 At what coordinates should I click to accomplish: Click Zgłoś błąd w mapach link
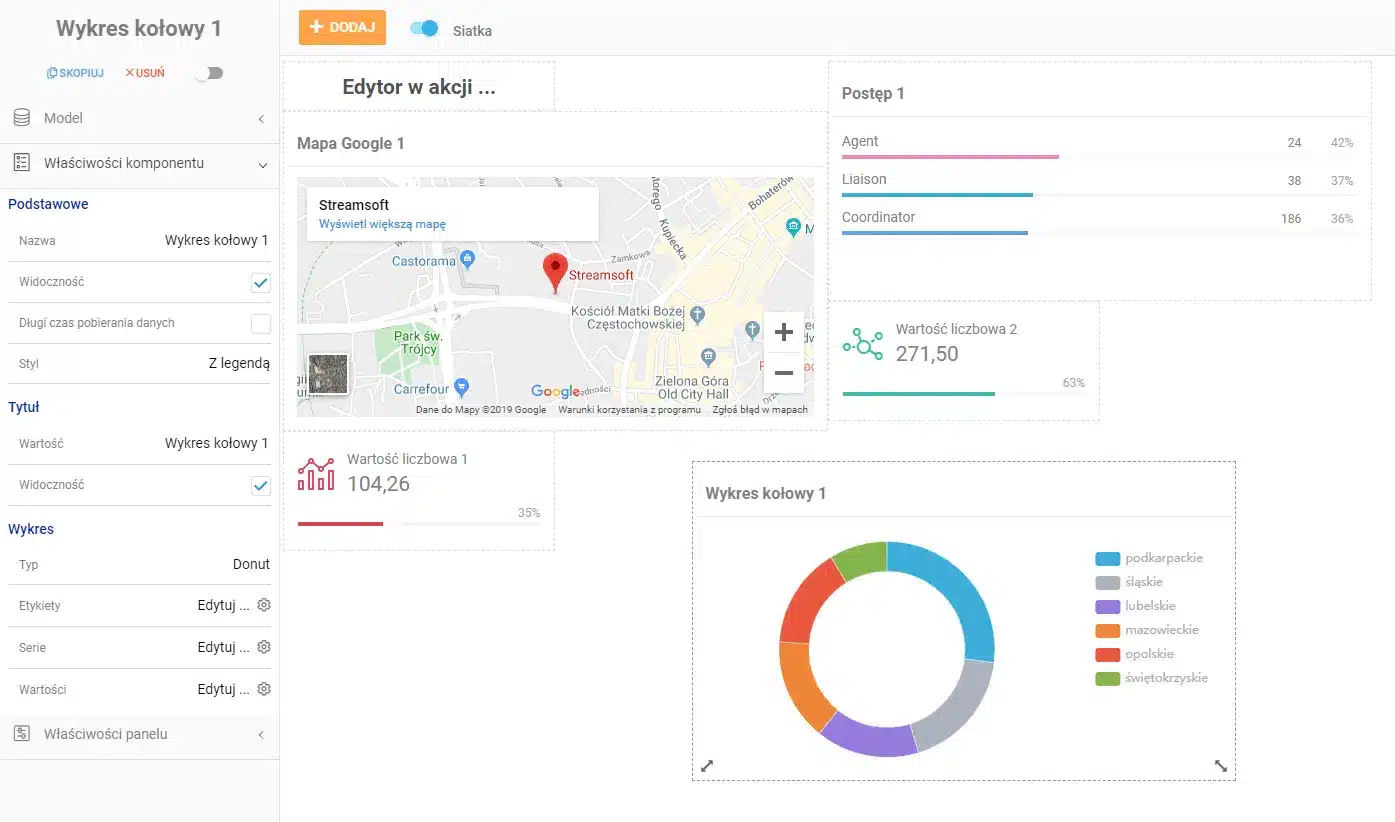(x=760, y=410)
